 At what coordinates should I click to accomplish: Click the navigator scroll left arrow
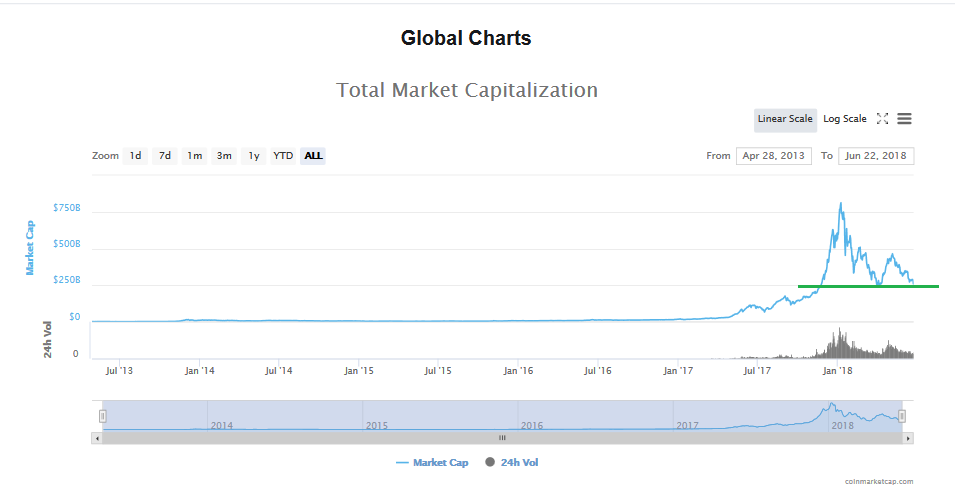coord(97,438)
